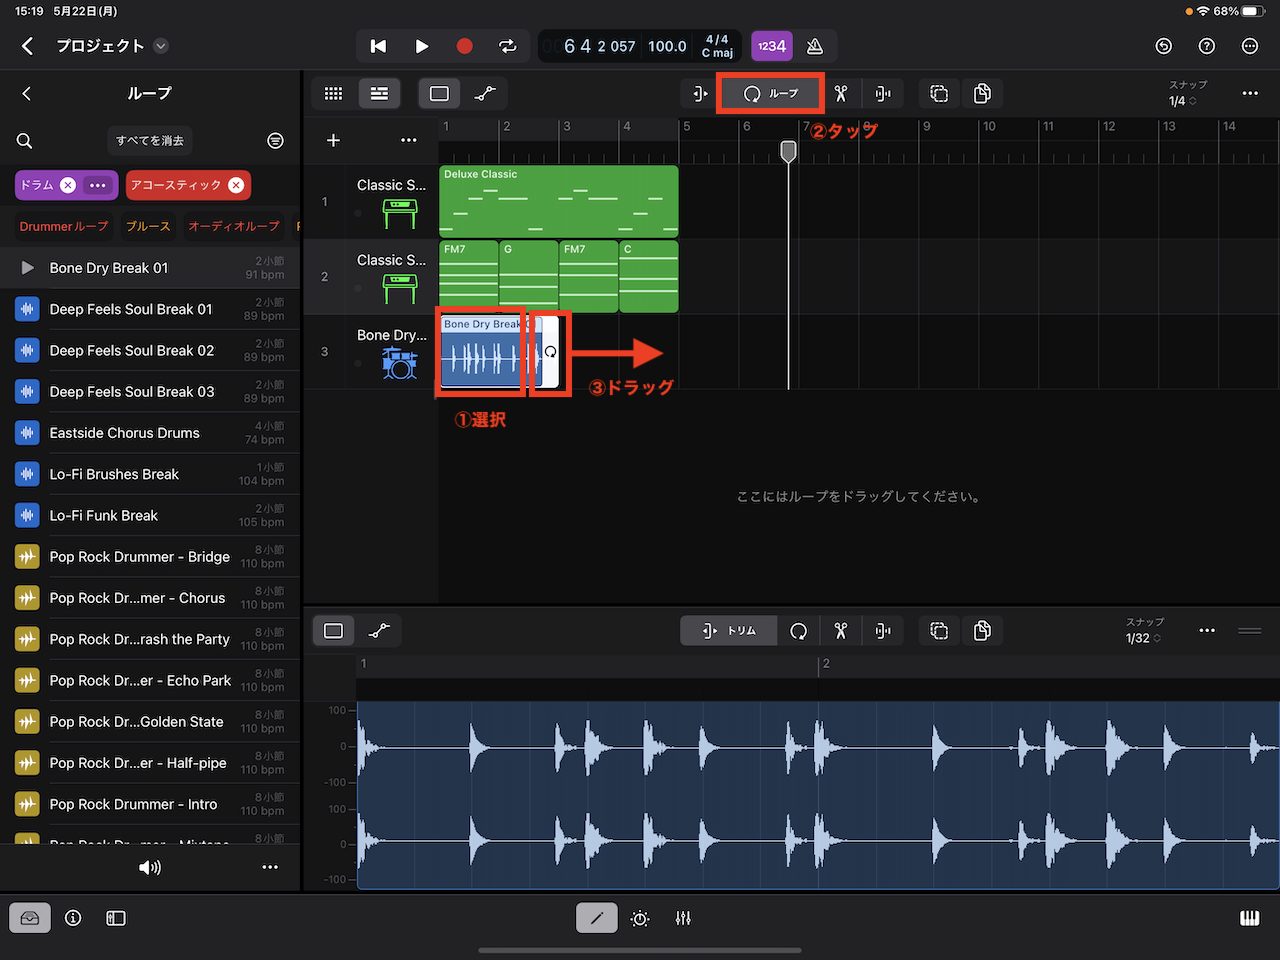This screenshot has height=960, width=1280.
Task: Open the ドラム tag more options
Action: pyautogui.click(x=97, y=185)
